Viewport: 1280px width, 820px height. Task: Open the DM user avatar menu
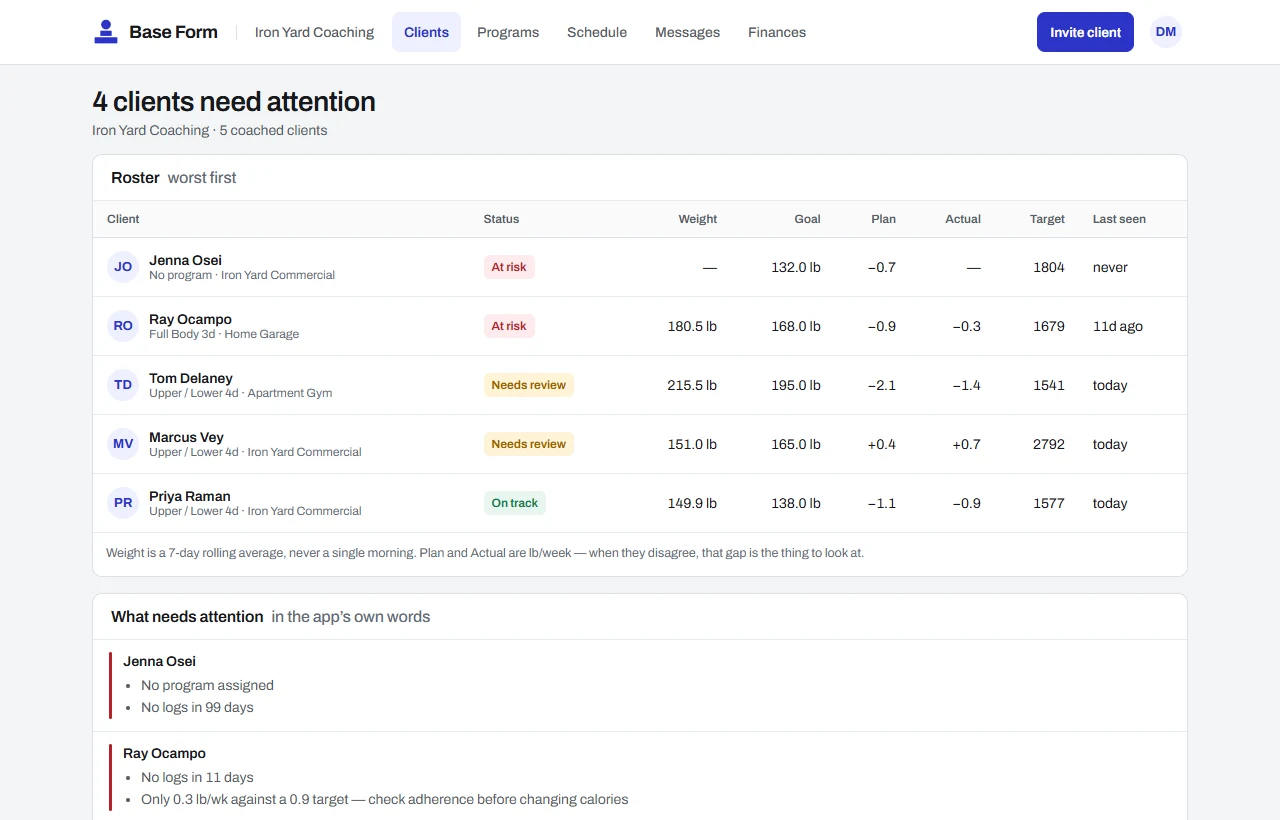click(x=1166, y=32)
